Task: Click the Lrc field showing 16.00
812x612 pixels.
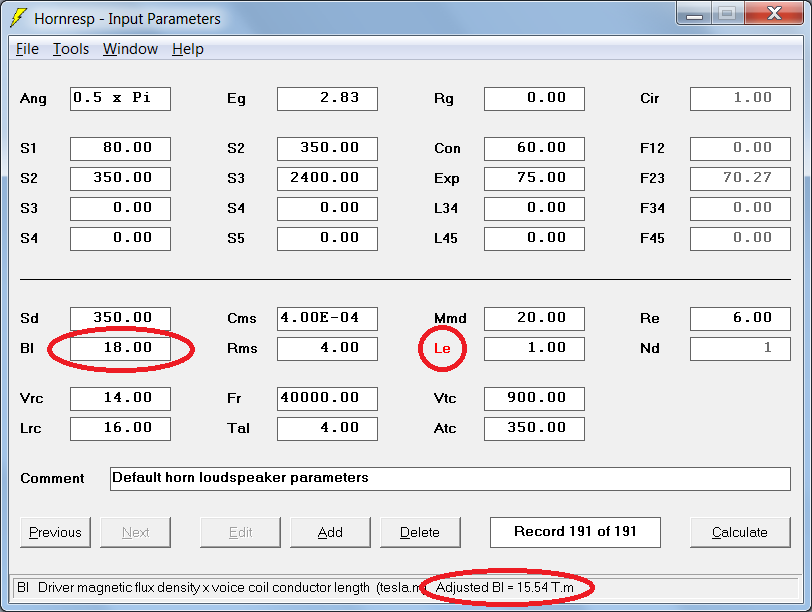Action: [x=120, y=429]
